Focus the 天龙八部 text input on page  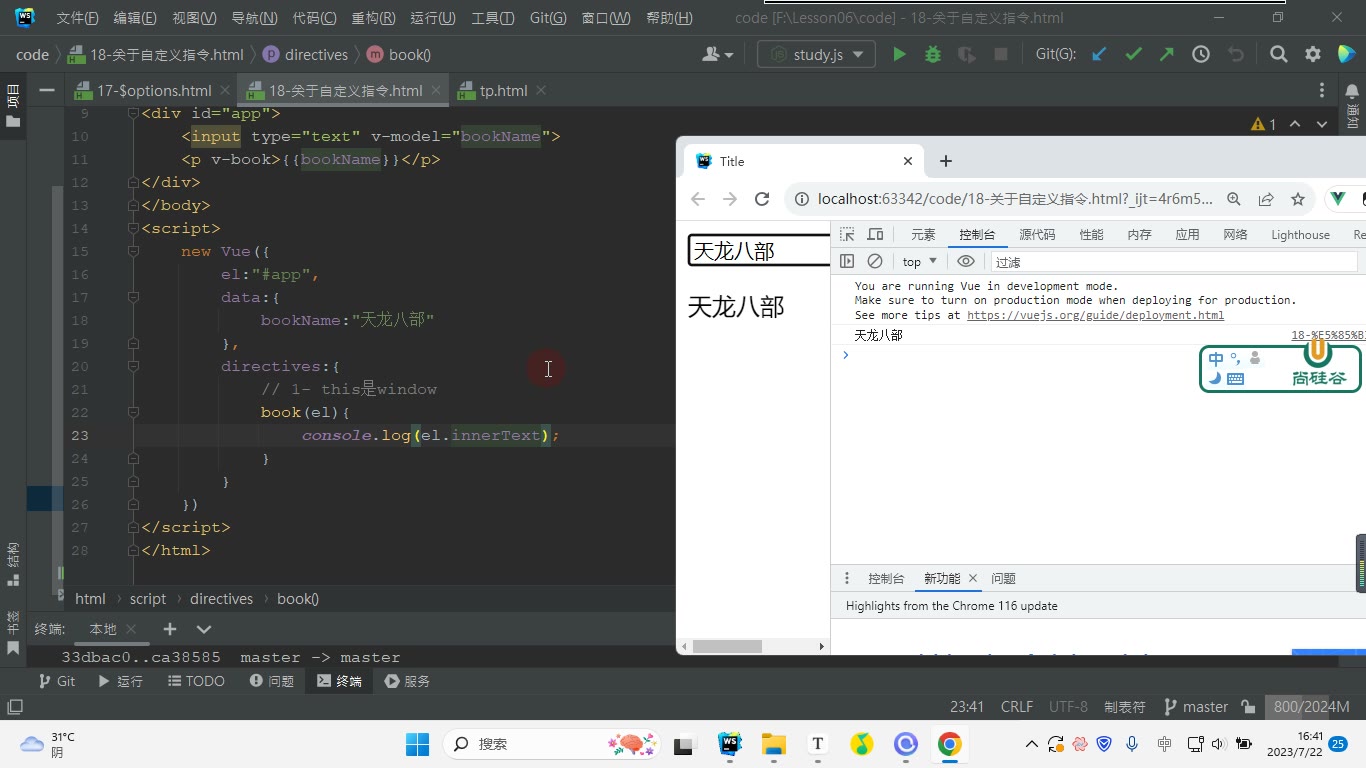pyautogui.click(x=760, y=251)
